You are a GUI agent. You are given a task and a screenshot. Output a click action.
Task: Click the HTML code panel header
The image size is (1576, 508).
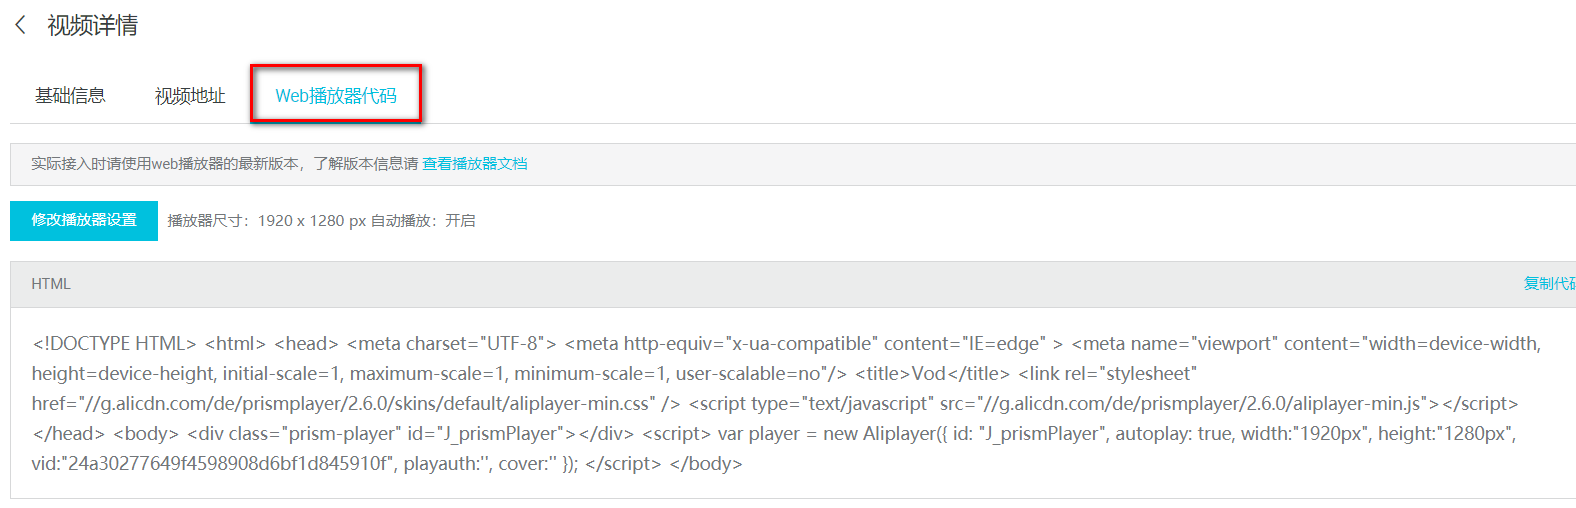793,284
